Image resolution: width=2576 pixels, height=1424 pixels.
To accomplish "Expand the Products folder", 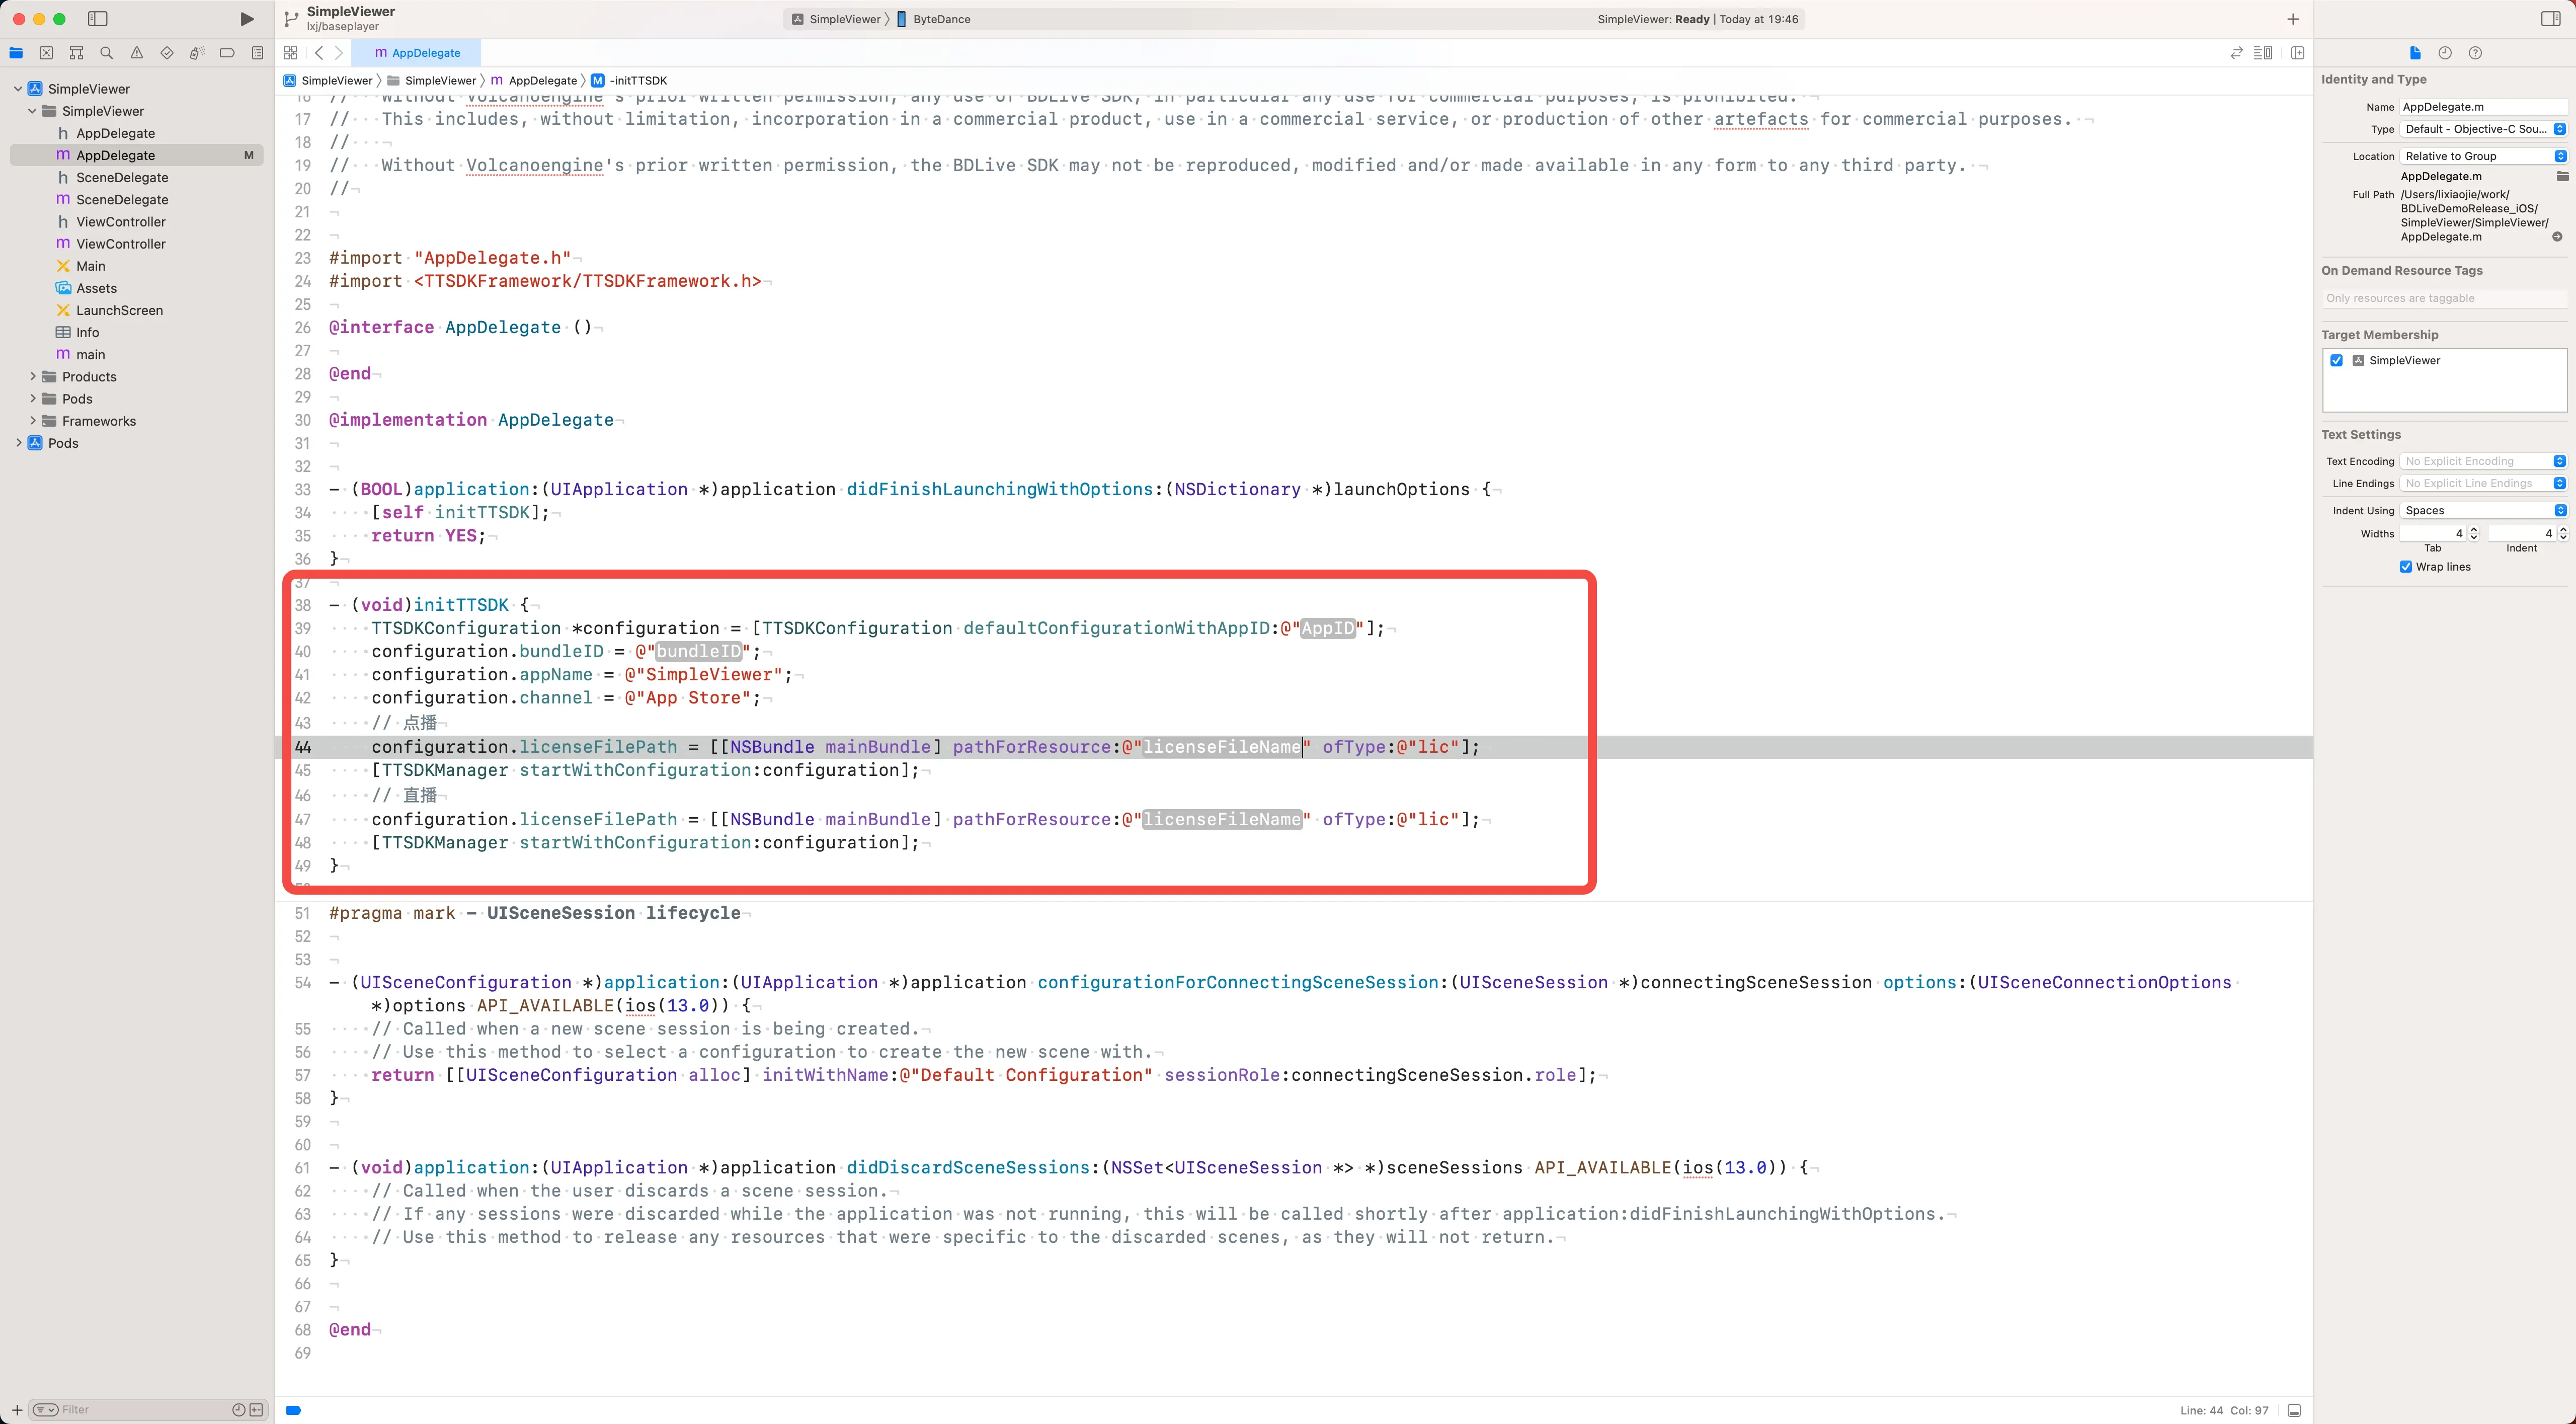I will coord(32,377).
